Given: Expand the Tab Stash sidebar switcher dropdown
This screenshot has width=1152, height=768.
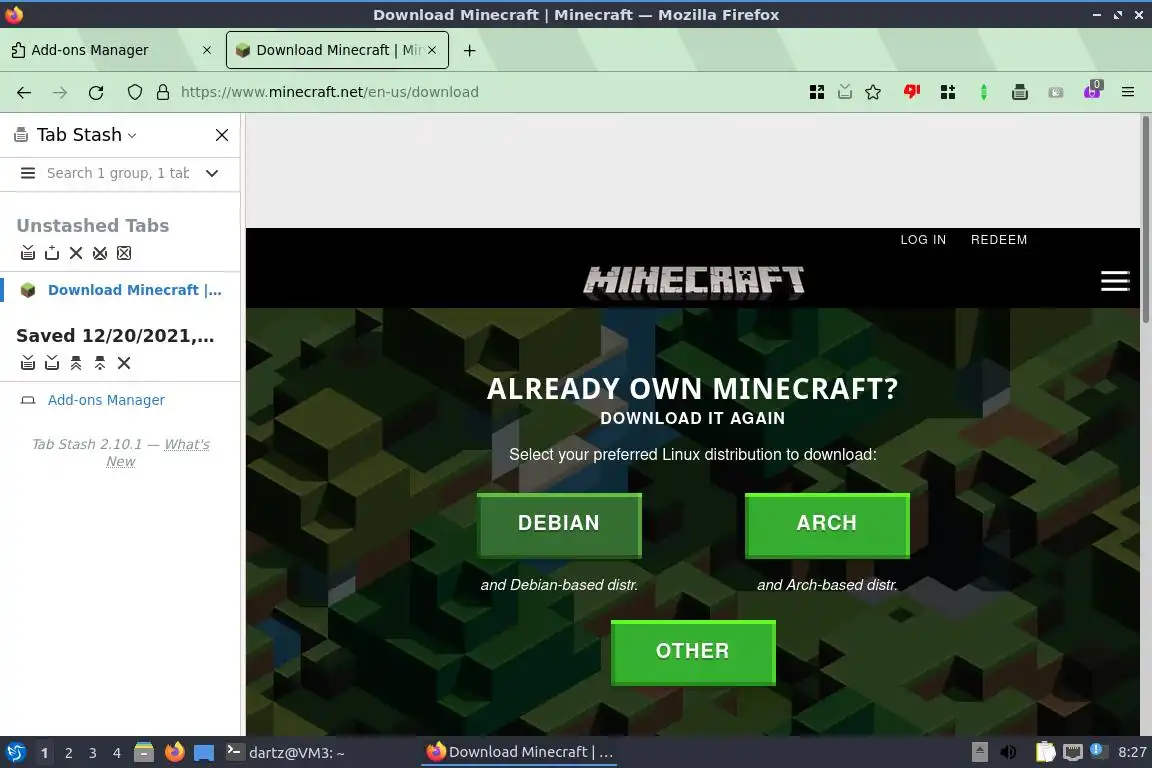Looking at the screenshot, I should (x=132, y=135).
